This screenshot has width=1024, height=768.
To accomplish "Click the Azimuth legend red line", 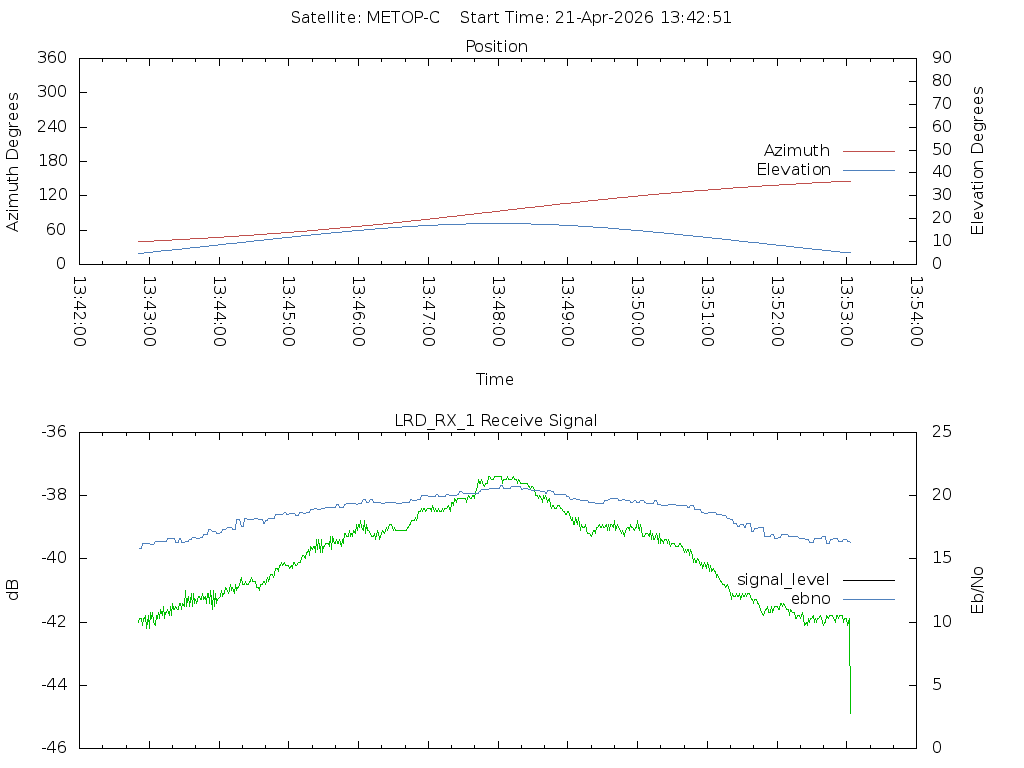I will click(869, 151).
